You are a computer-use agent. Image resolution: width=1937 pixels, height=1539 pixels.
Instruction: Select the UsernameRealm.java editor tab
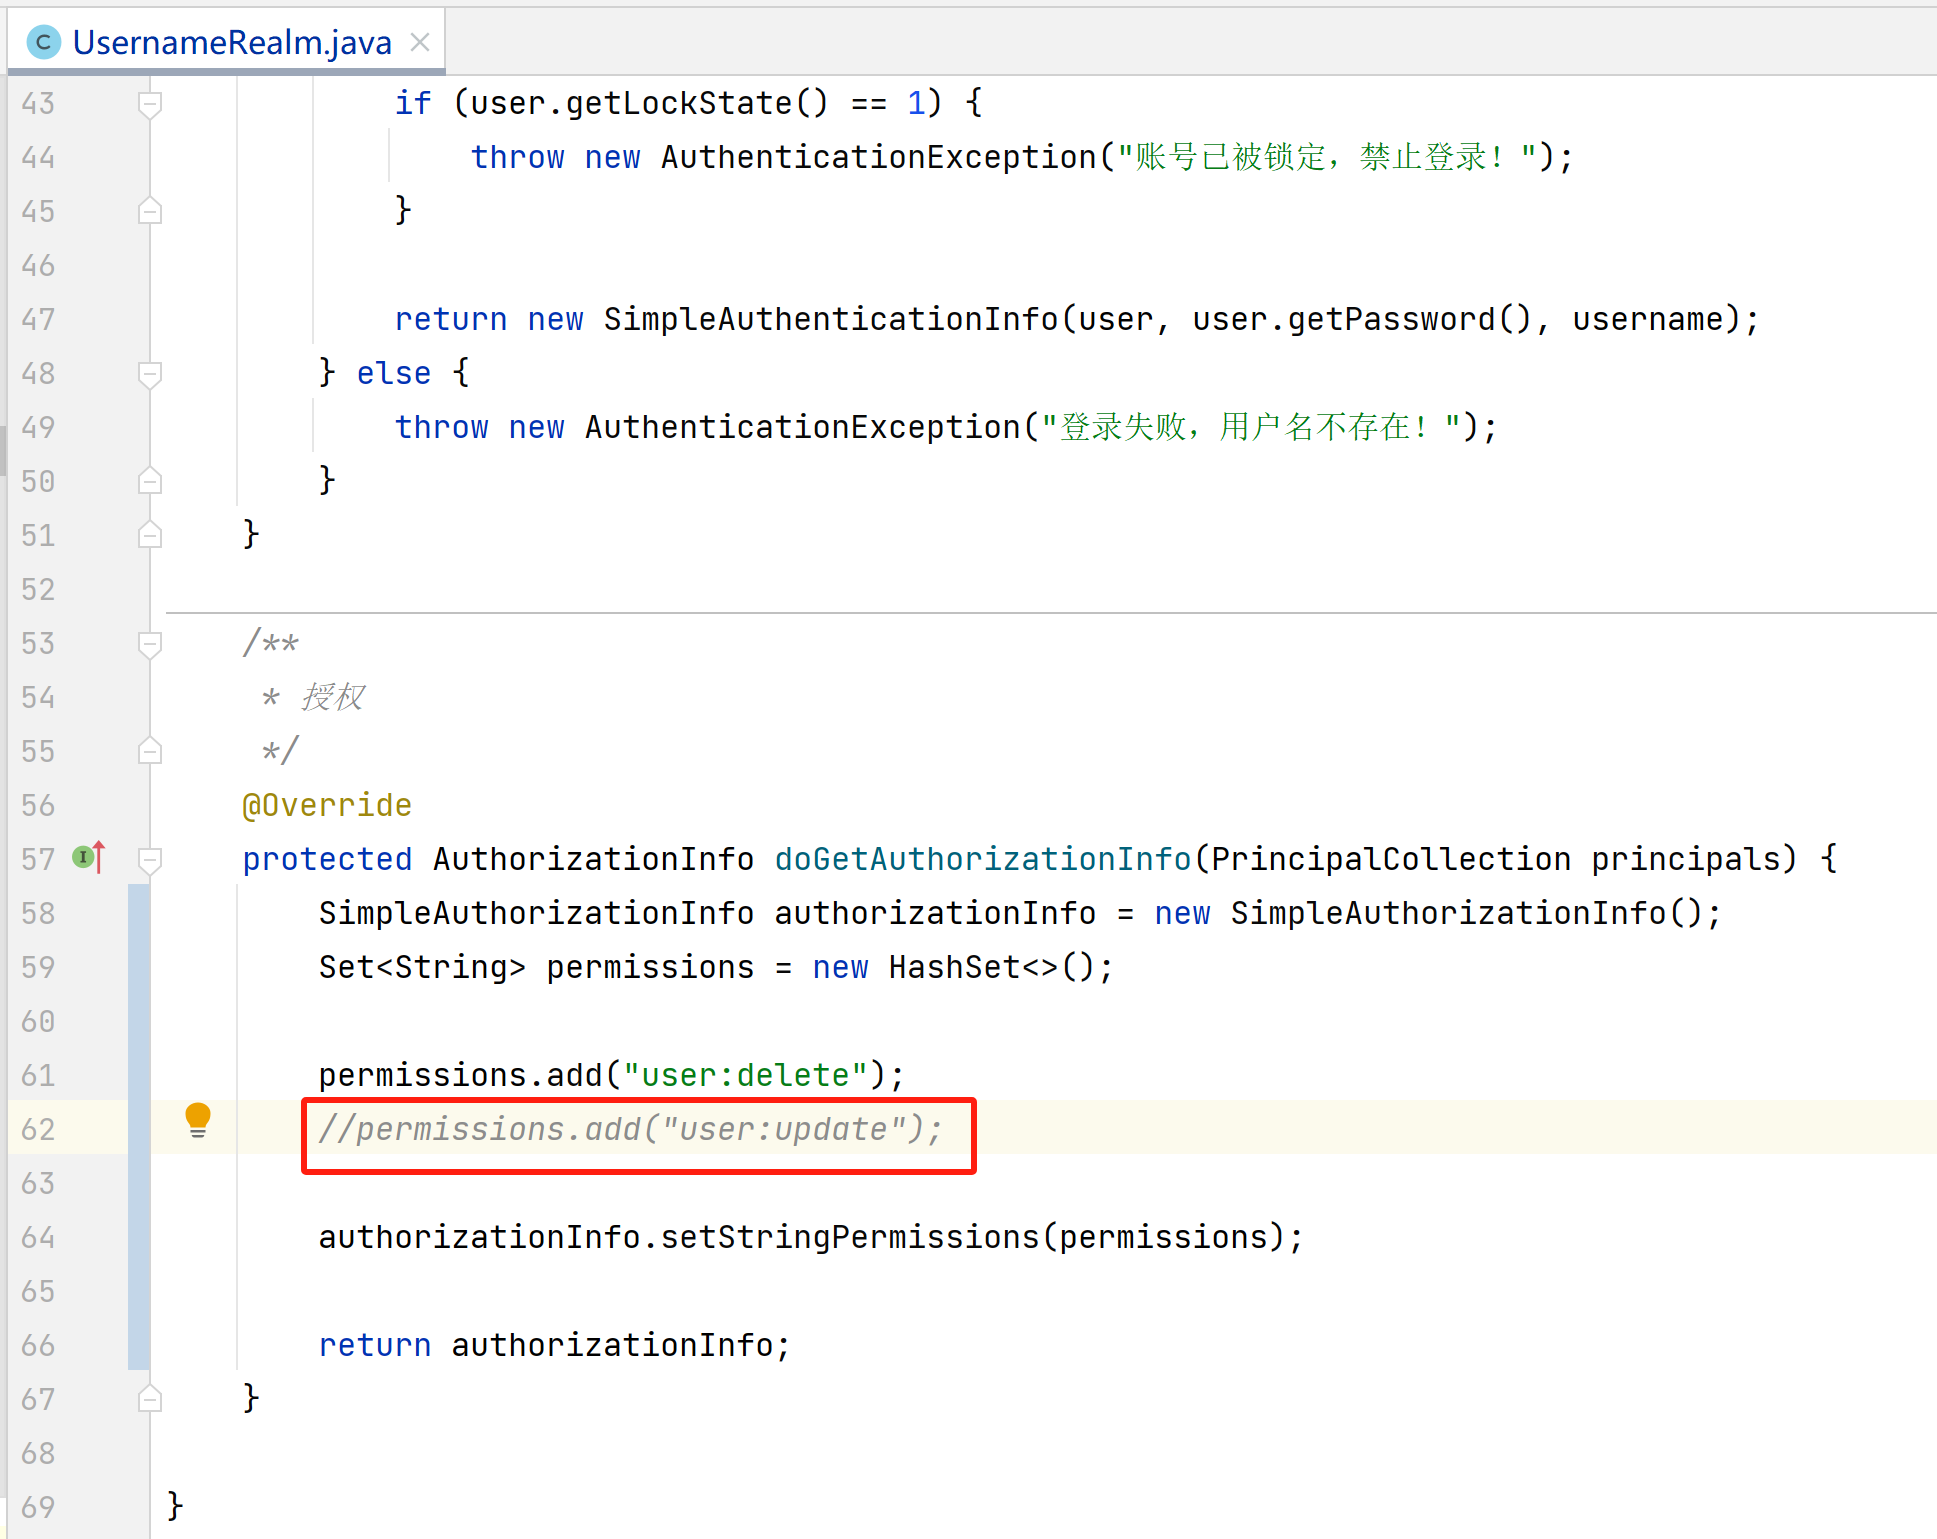coord(231,42)
